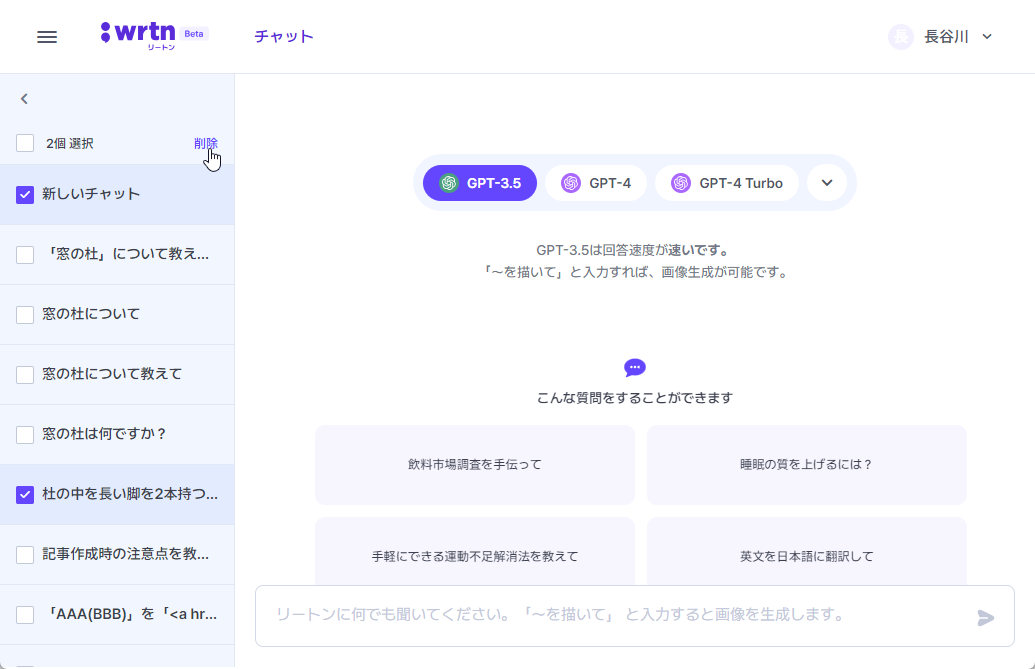
Task: Open the hamburger navigation menu
Action: click(46, 36)
